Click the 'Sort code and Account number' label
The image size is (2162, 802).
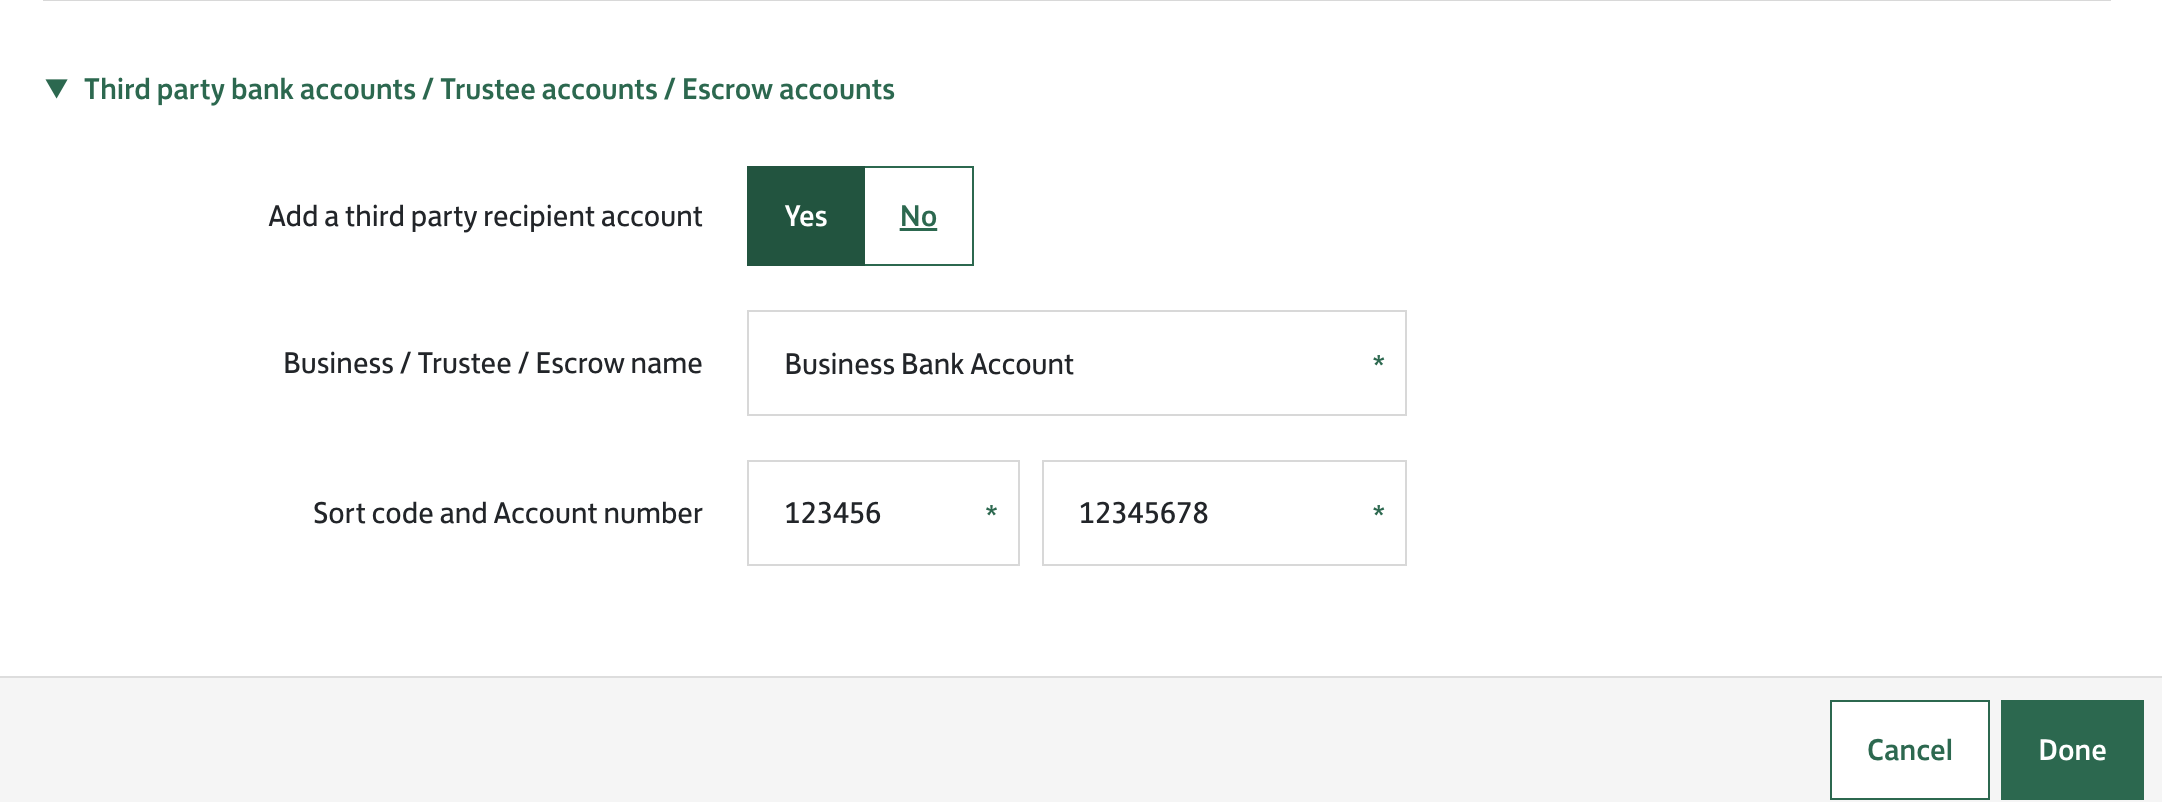[x=507, y=513]
